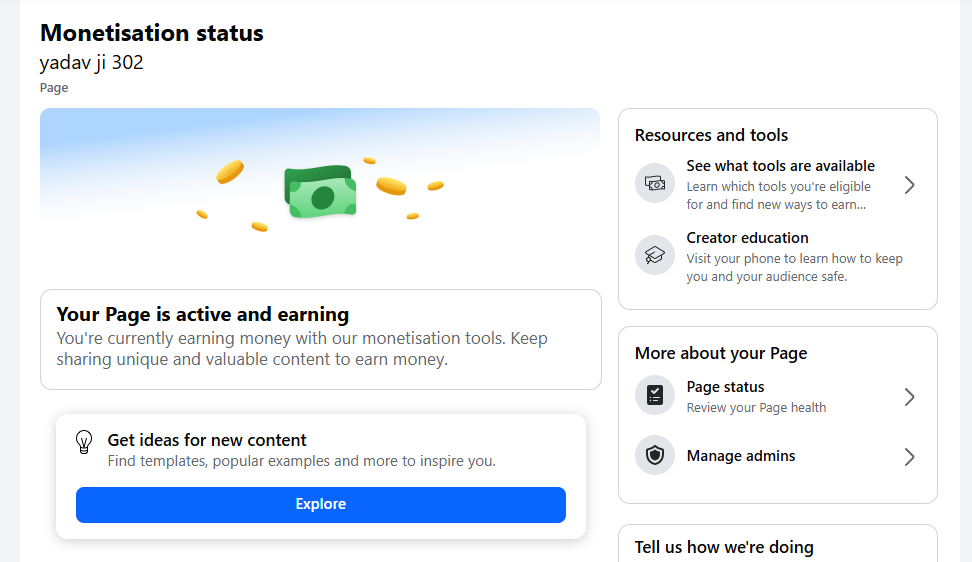Click the green banknote illustration

[x=321, y=192]
